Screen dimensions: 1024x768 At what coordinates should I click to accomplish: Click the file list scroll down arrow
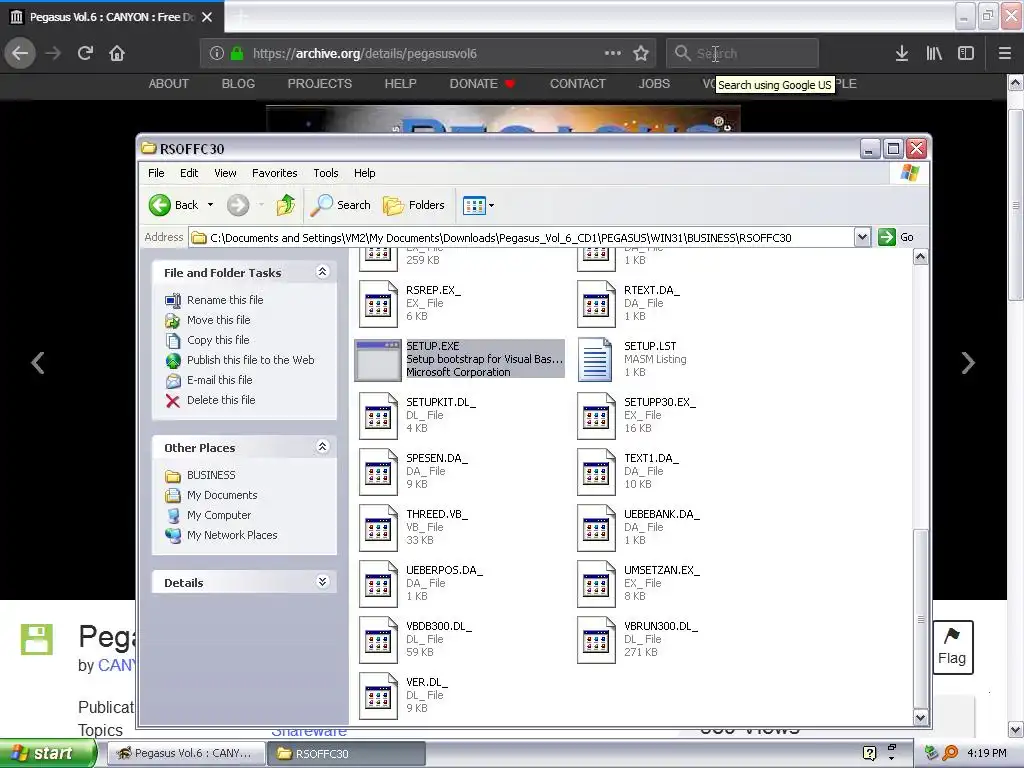920,717
